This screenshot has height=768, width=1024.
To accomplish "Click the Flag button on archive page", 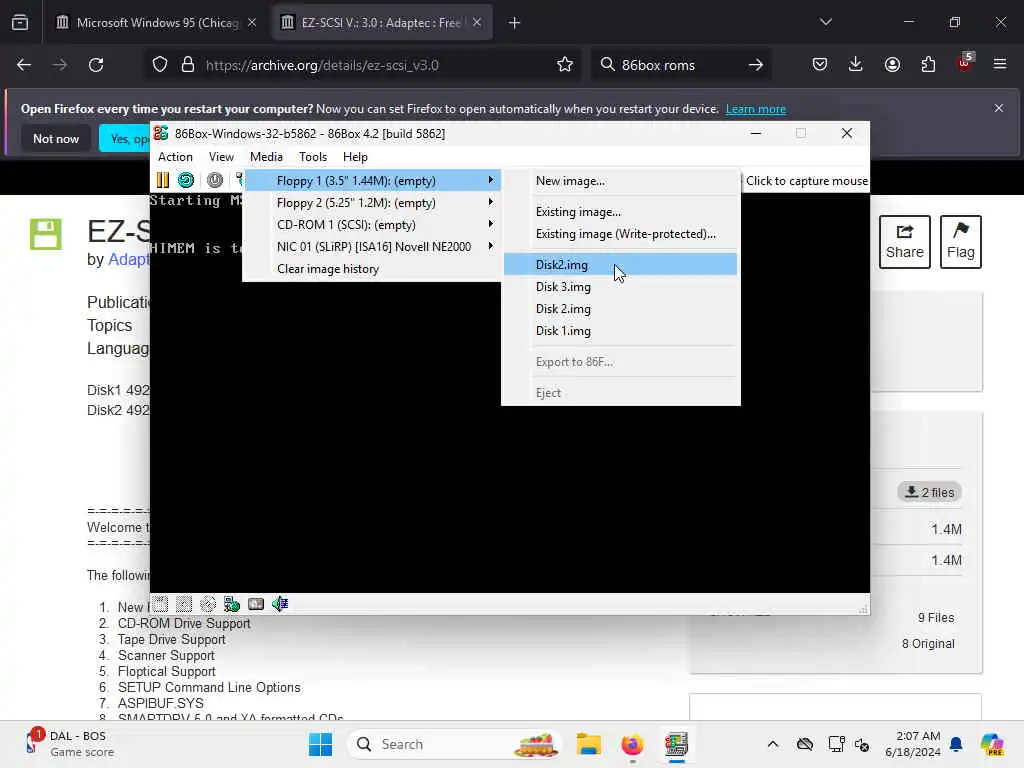I will coord(961,242).
